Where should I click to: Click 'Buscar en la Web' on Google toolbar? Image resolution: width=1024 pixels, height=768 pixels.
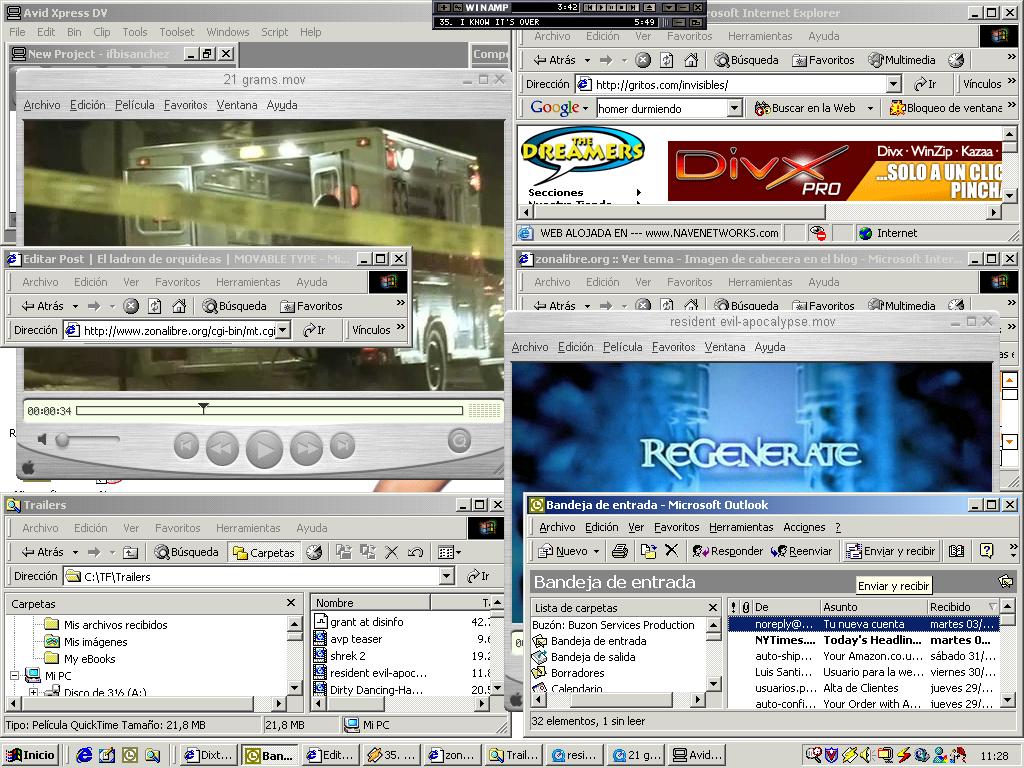[x=805, y=108]
